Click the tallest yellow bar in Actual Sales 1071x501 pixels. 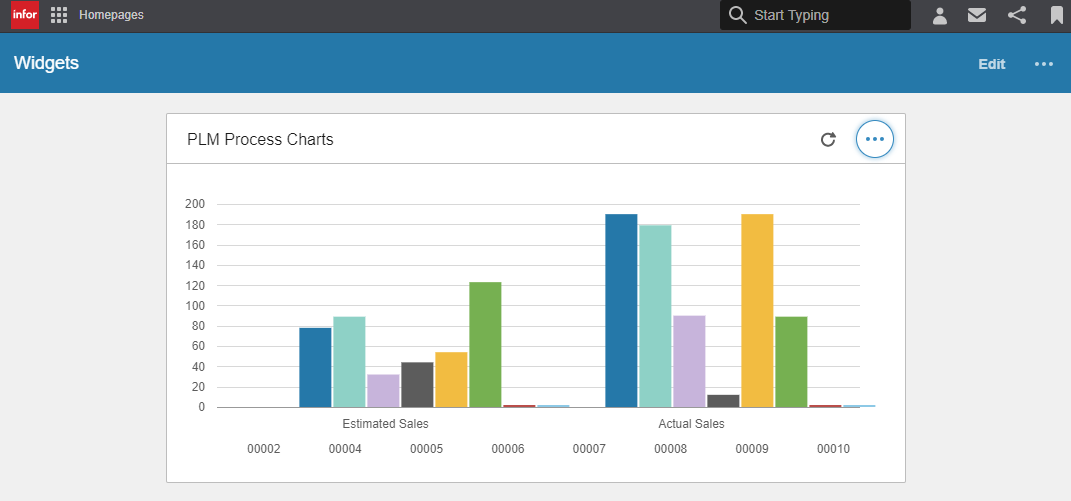pos(757,310)
